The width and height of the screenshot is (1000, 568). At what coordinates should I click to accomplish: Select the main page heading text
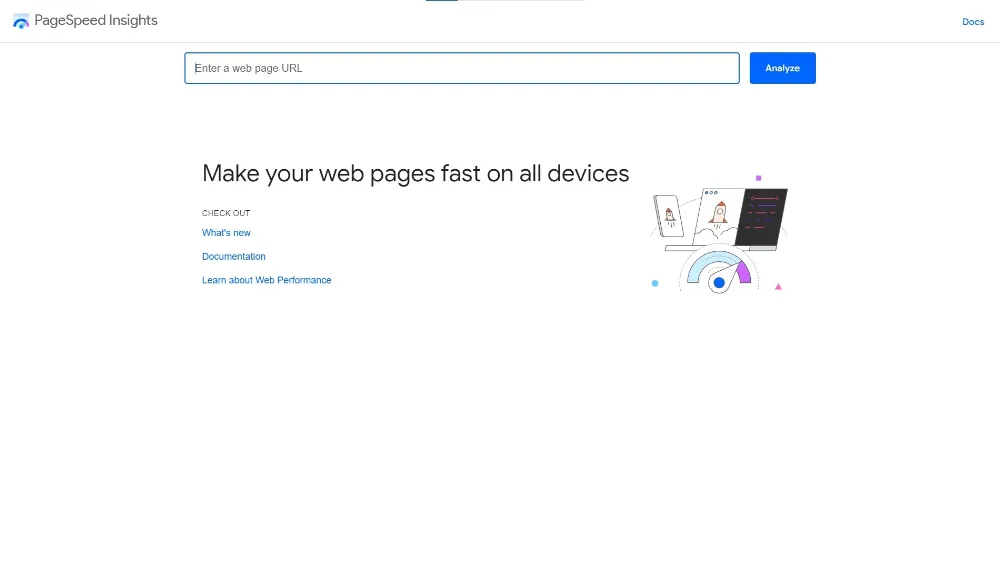coord(416,173)
